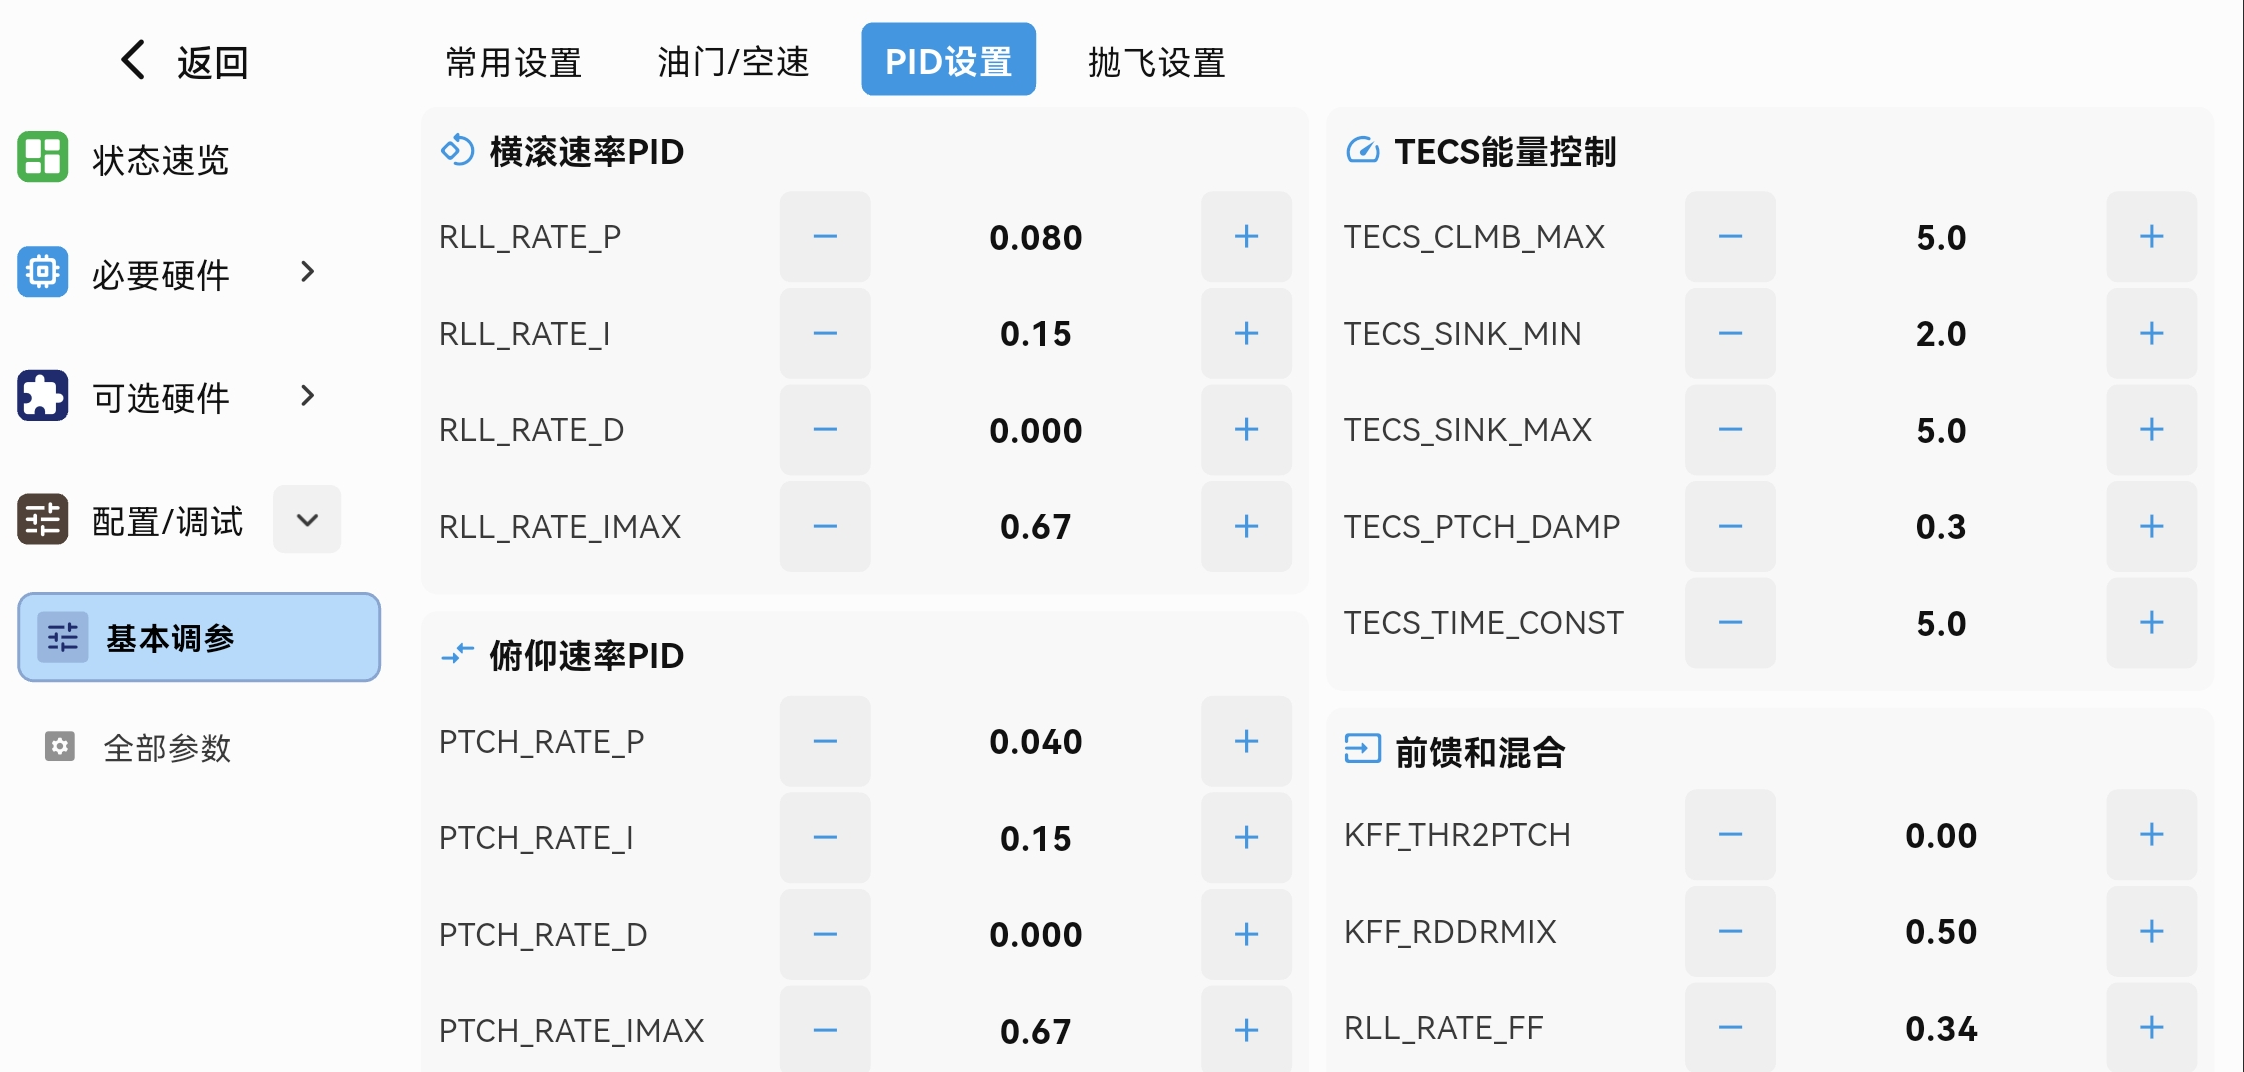Click the RLL_RATE_IMAX value field 0.67
2244x1072 pixels.
(x=1035, y=527)
